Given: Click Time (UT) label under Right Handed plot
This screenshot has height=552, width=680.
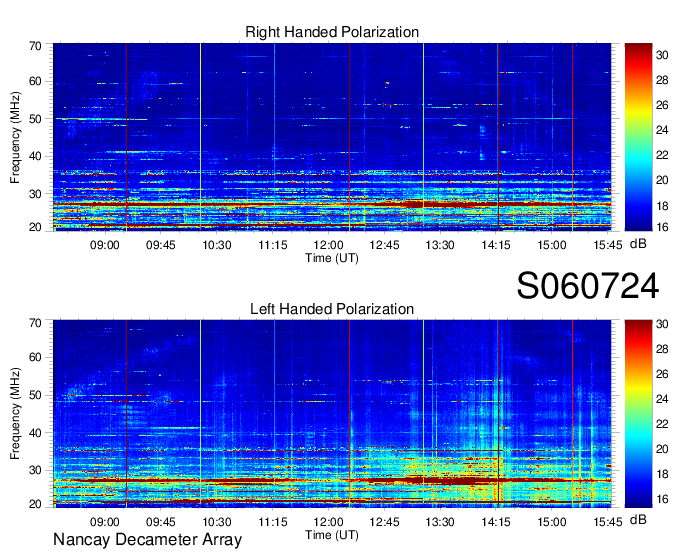Looking at the screenshot, I should coord(332,258).
